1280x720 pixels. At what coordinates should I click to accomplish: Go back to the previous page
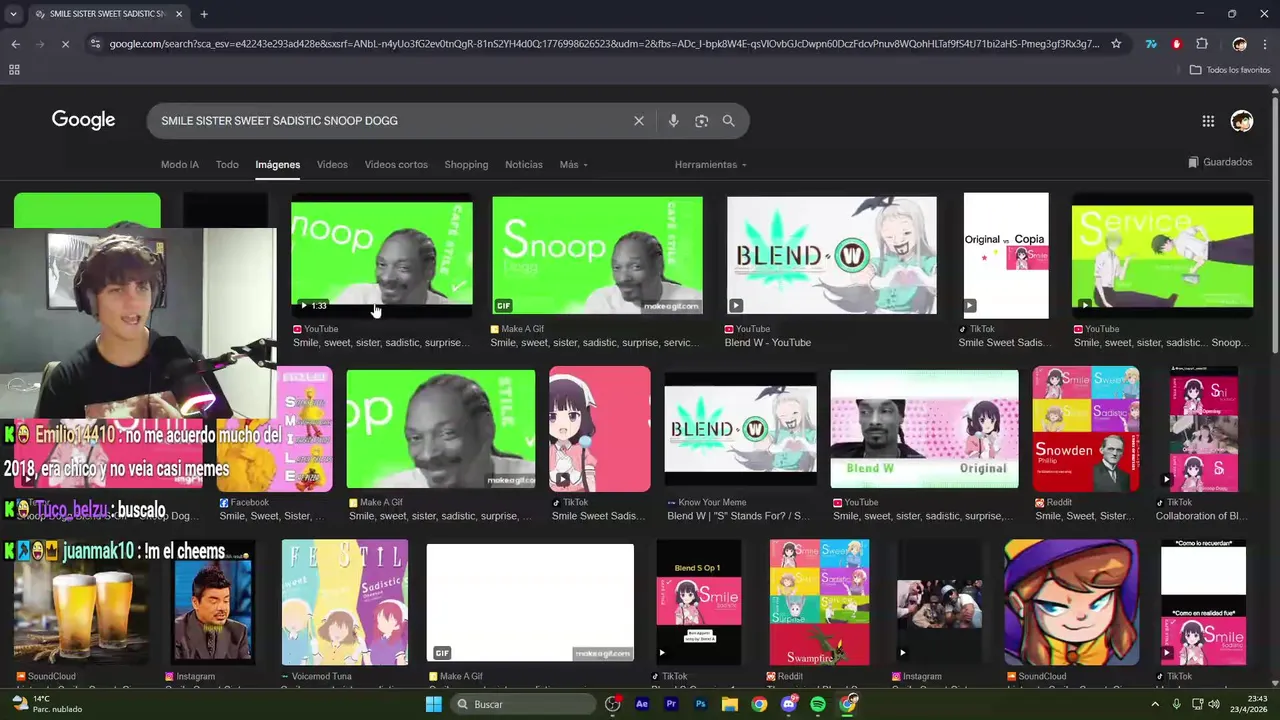click(15, 44)
